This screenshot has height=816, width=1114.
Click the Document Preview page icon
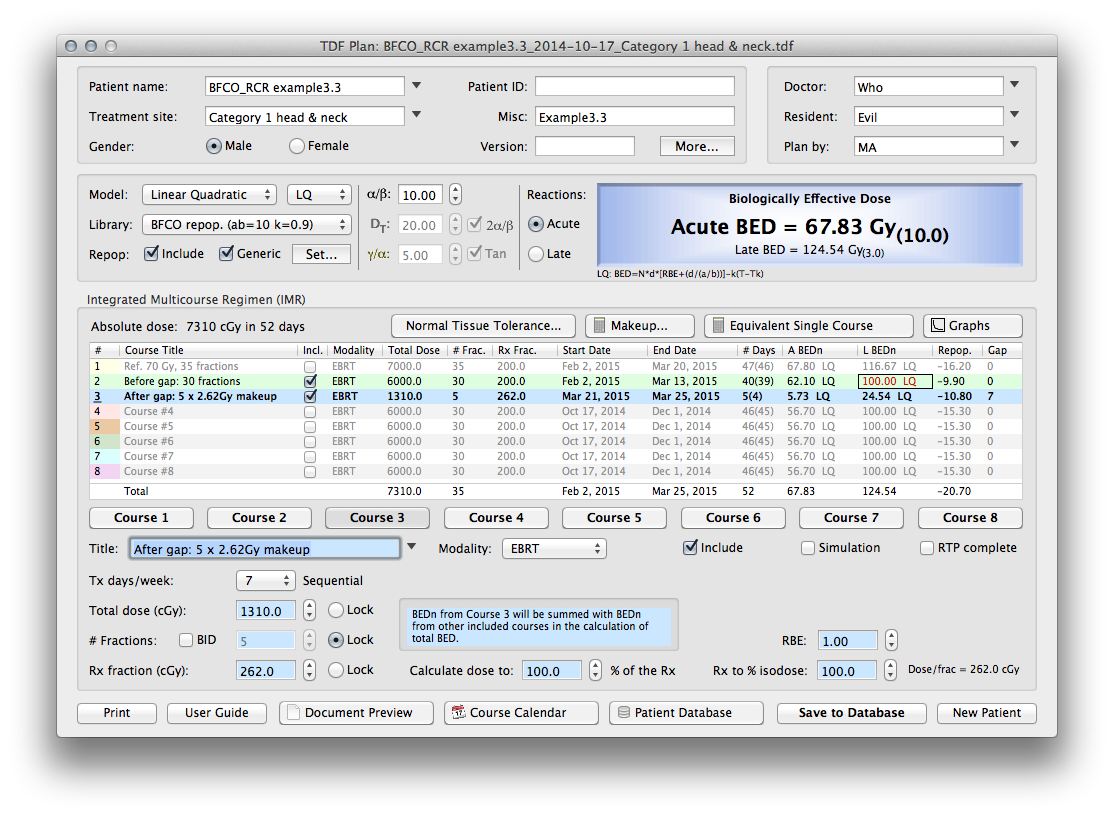click(293, 713)
